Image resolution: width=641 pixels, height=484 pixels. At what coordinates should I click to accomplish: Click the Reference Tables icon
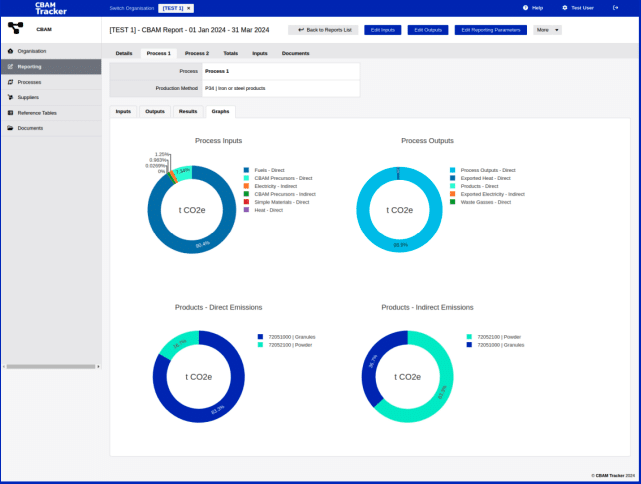(x=10, y=113)
